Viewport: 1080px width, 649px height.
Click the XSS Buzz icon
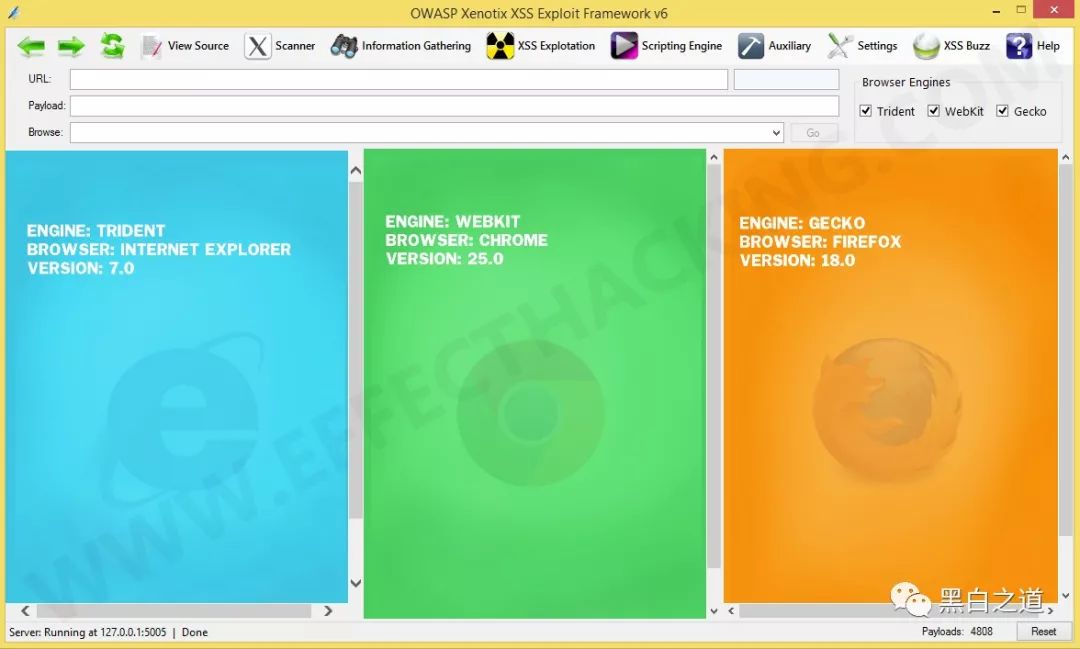coord(926,46)
